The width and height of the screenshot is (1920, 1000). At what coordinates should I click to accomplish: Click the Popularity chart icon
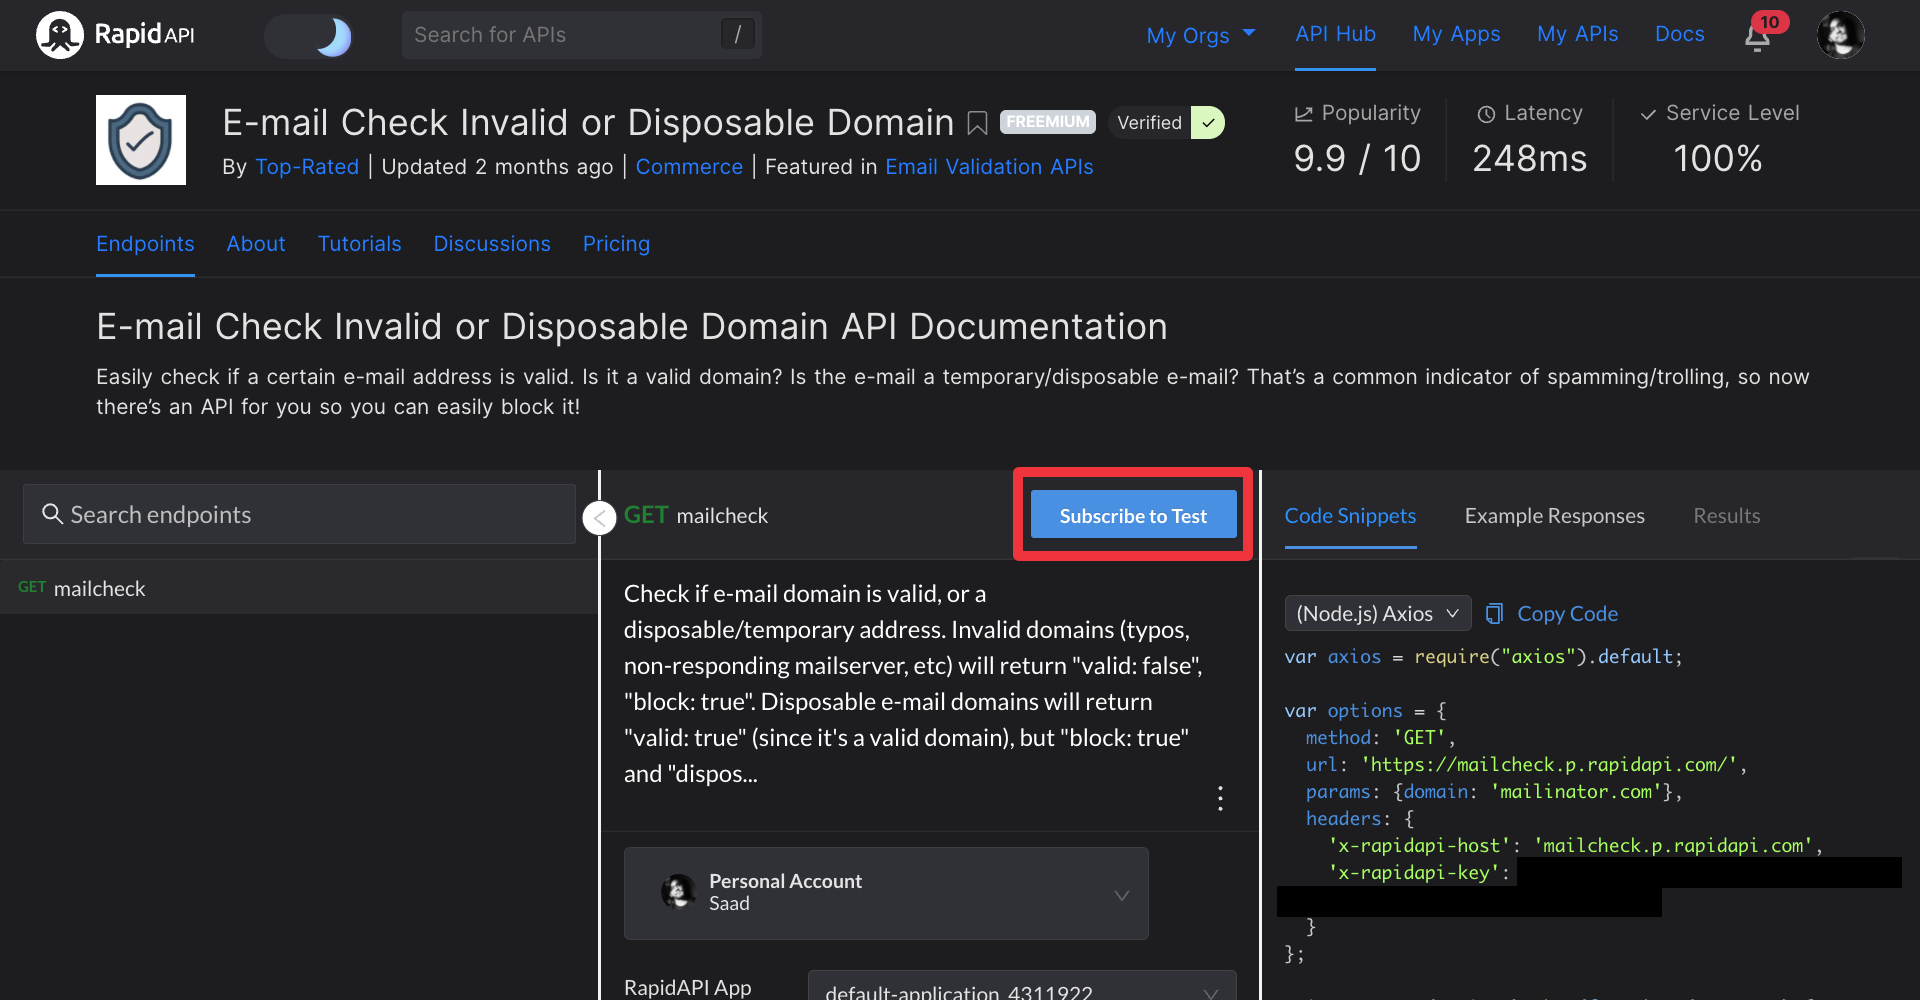point(1303,114)
